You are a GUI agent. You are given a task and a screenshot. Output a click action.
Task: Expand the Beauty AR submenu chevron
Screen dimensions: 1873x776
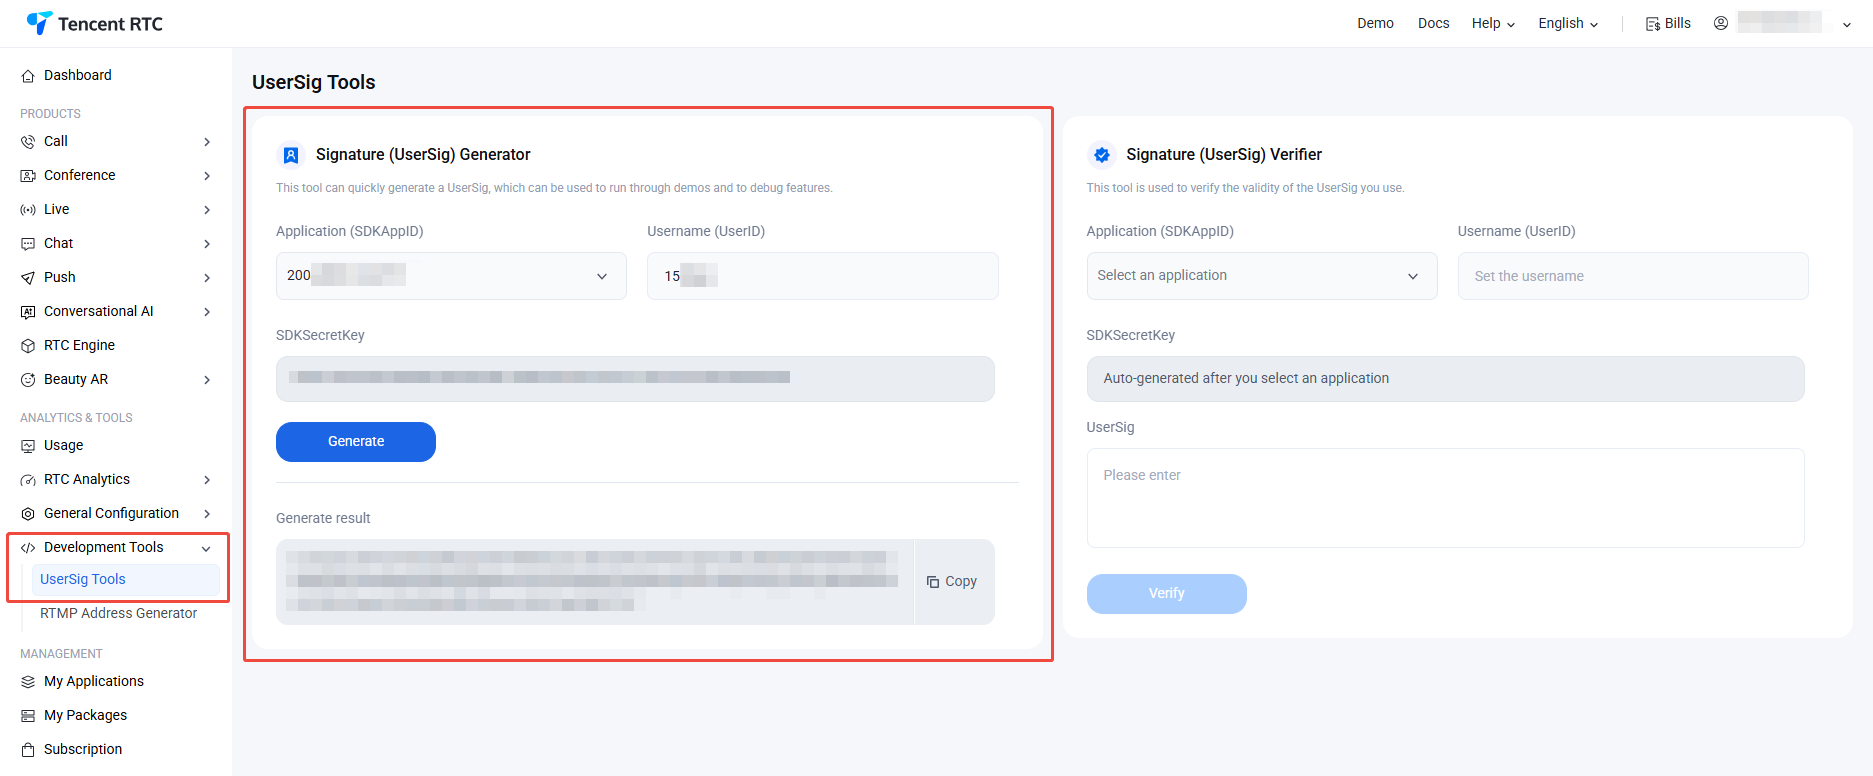tap(207, 380)
